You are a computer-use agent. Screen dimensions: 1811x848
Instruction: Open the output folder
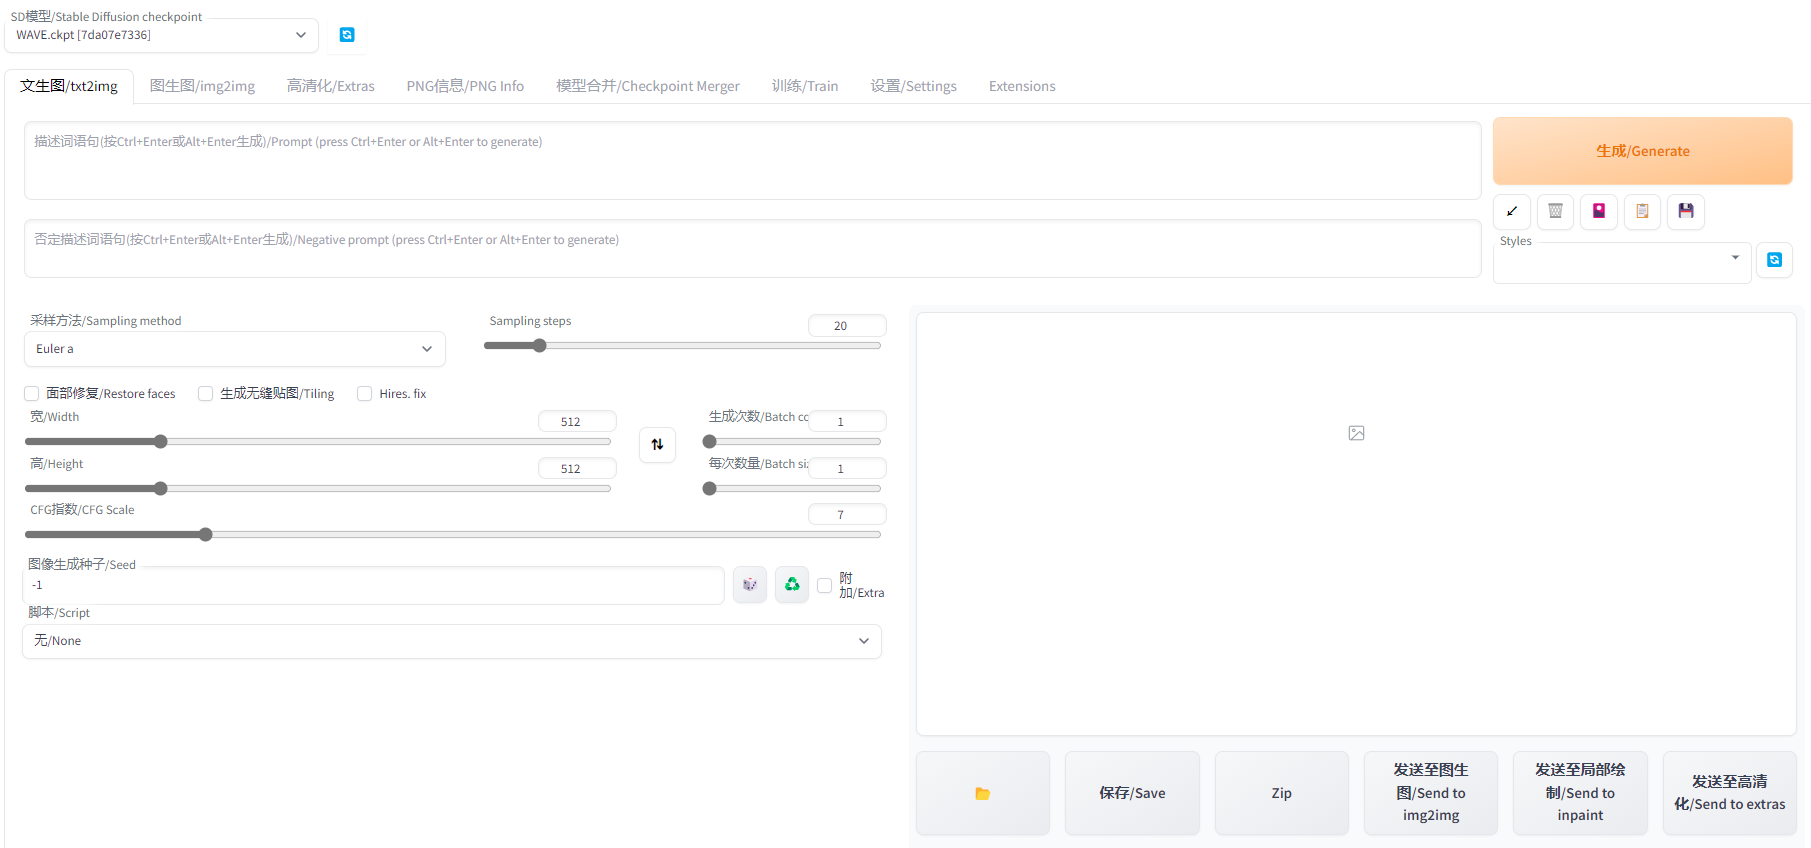point(982,793)
